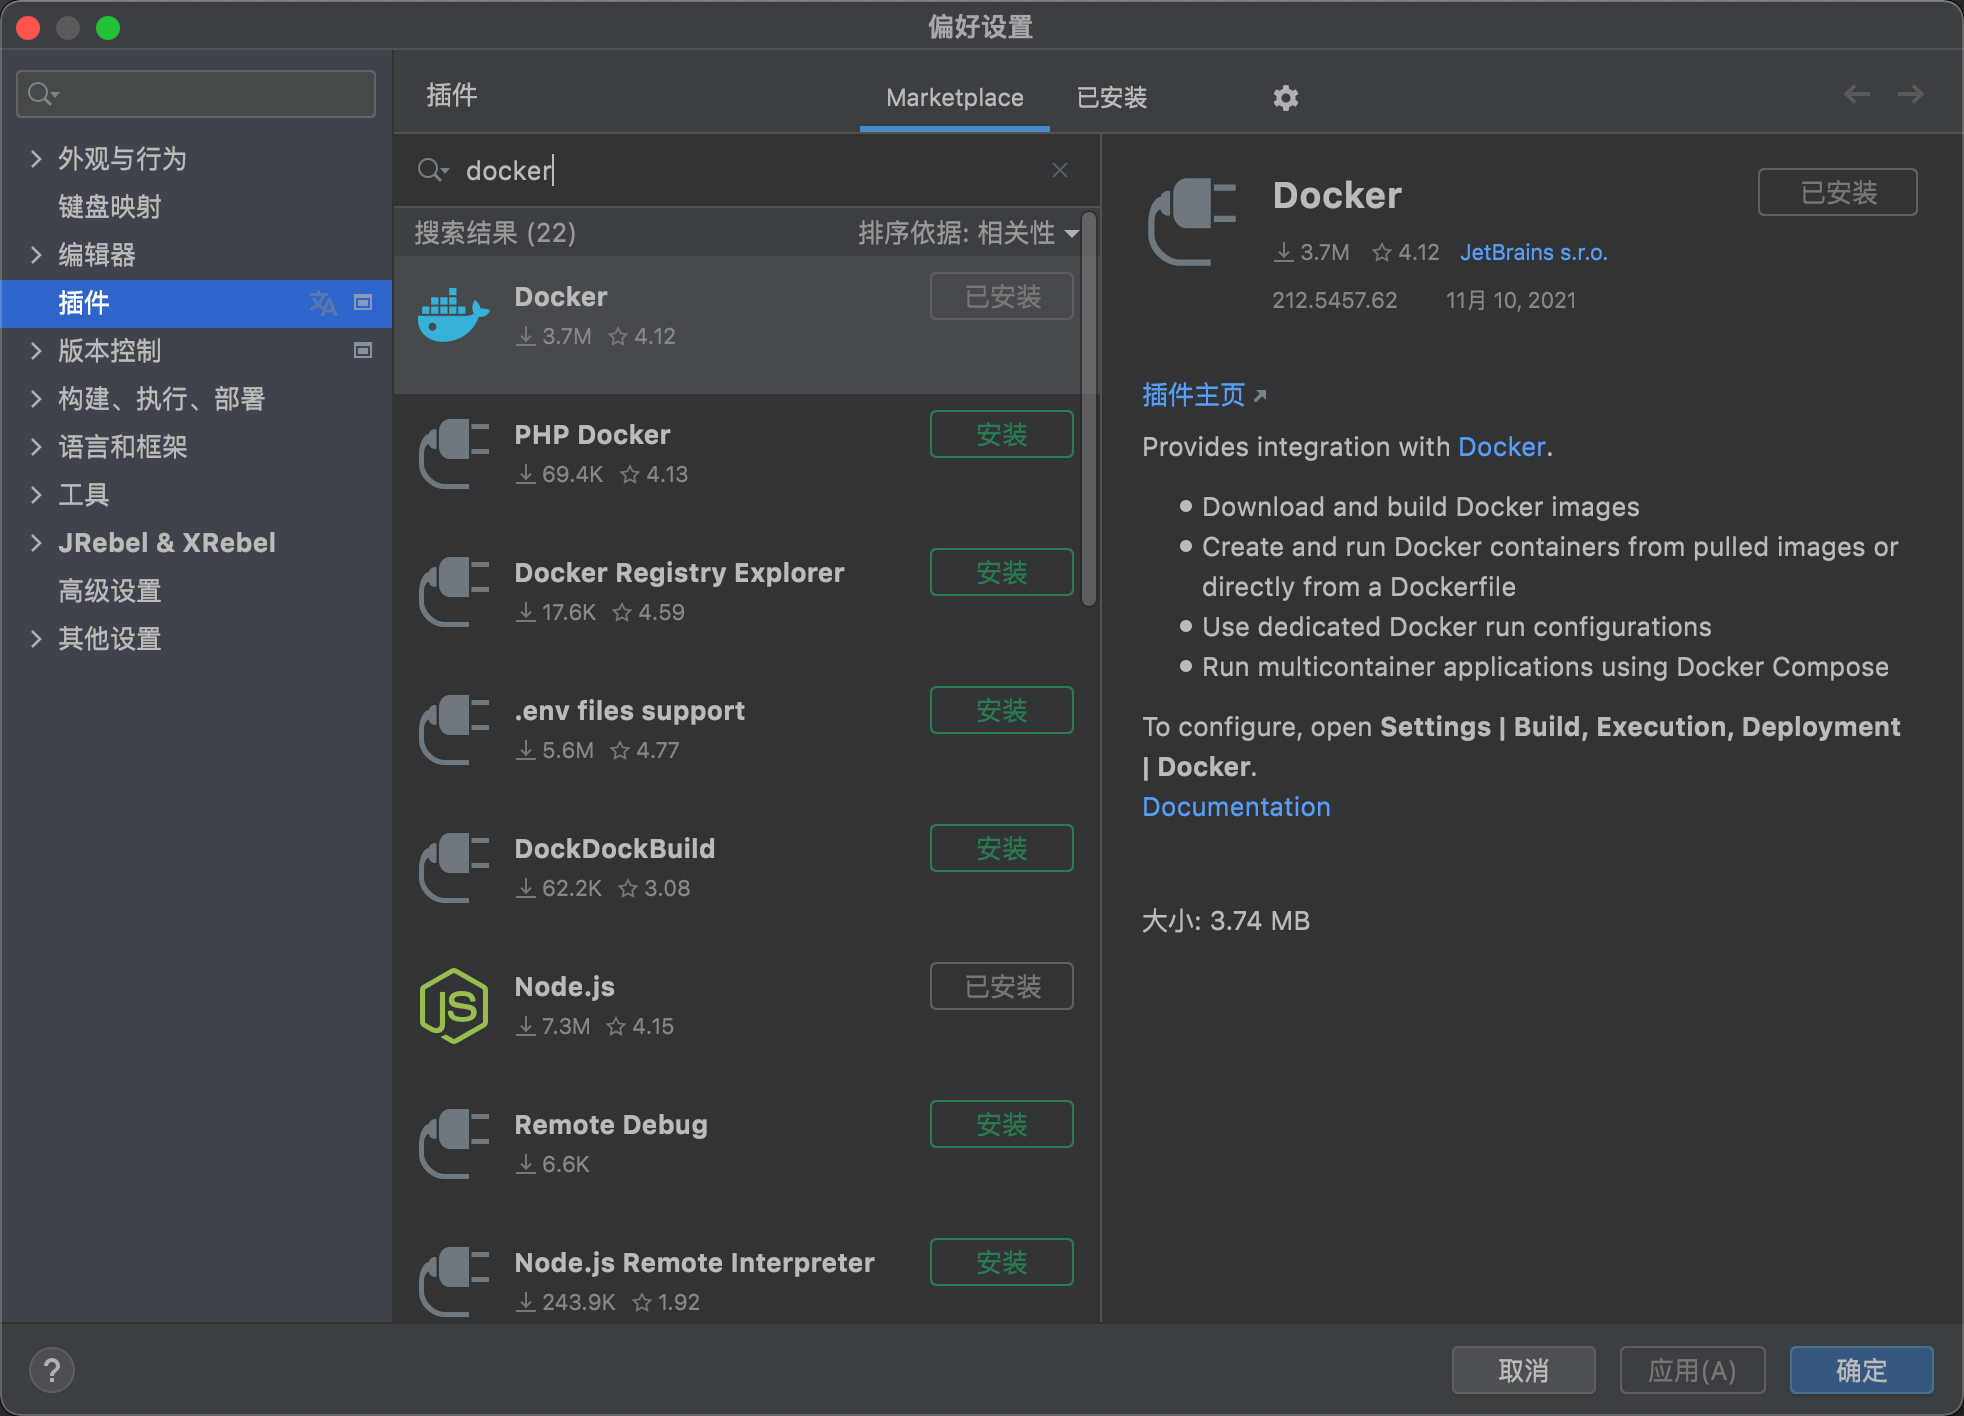This screenshot has height=1416, width=1964.
Task: Expand the 其他设置 settings group
Action: click(x=36, y=639)
